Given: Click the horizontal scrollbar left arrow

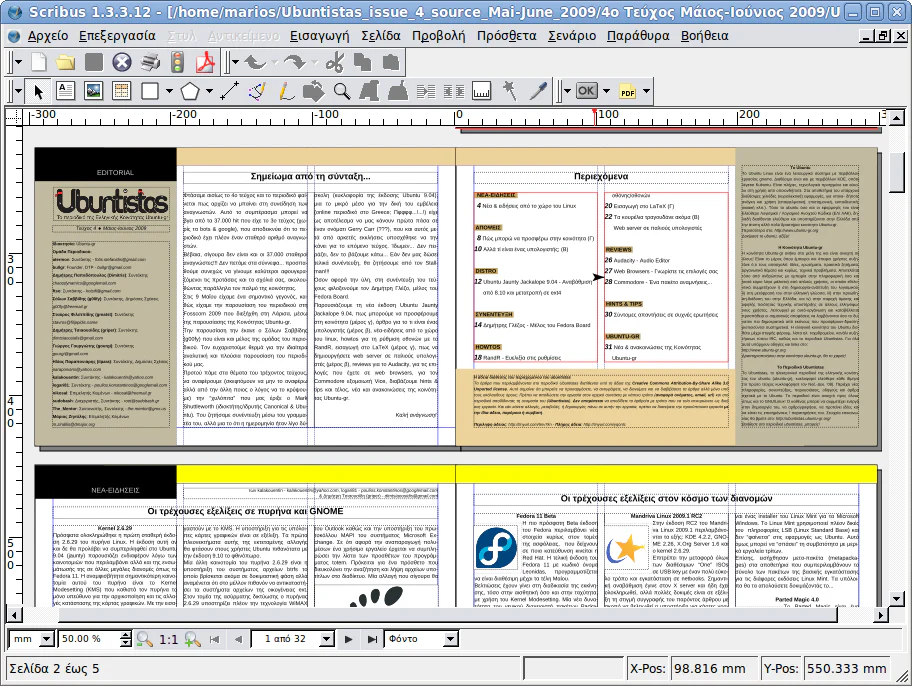Looking at the screenshot, I should [x=13, y=614].
